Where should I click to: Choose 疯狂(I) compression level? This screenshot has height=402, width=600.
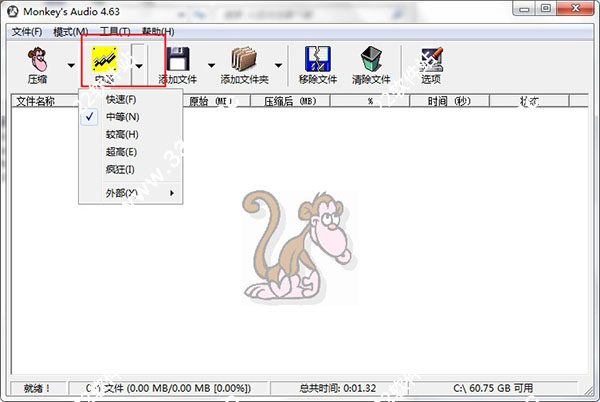click(130, 169)
